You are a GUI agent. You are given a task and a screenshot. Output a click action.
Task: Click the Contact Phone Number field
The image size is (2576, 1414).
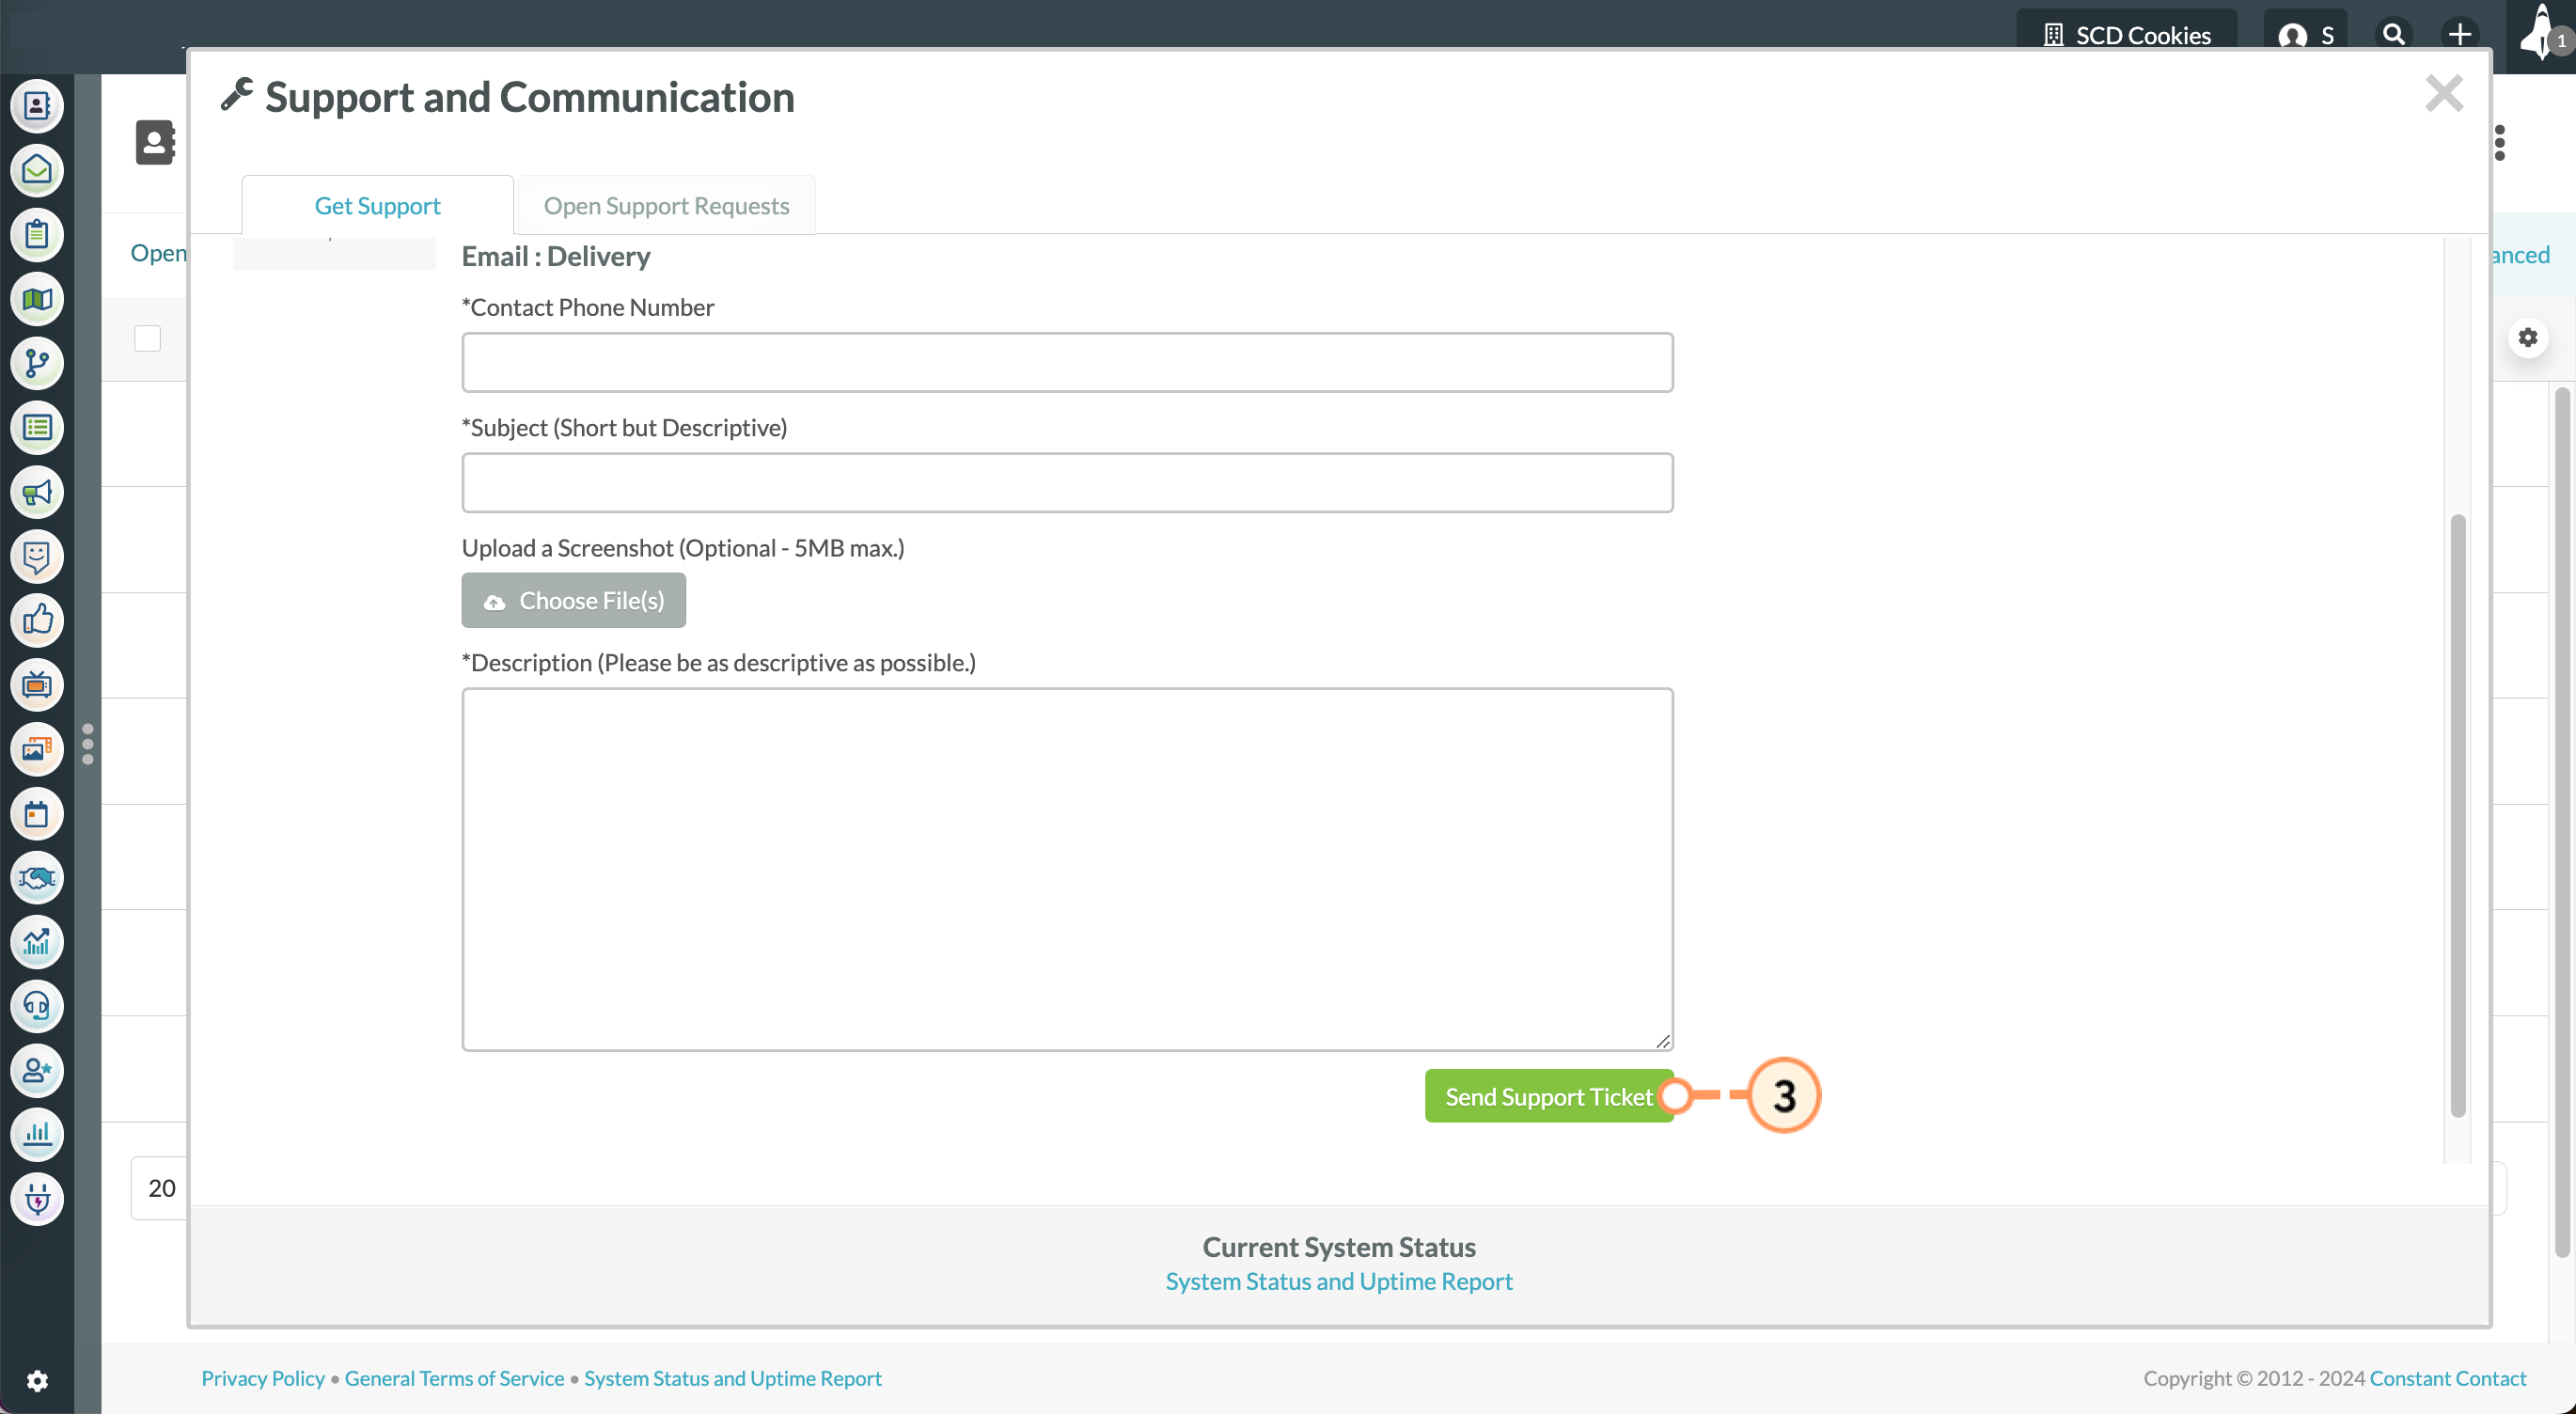click(x=1067, y=362)
